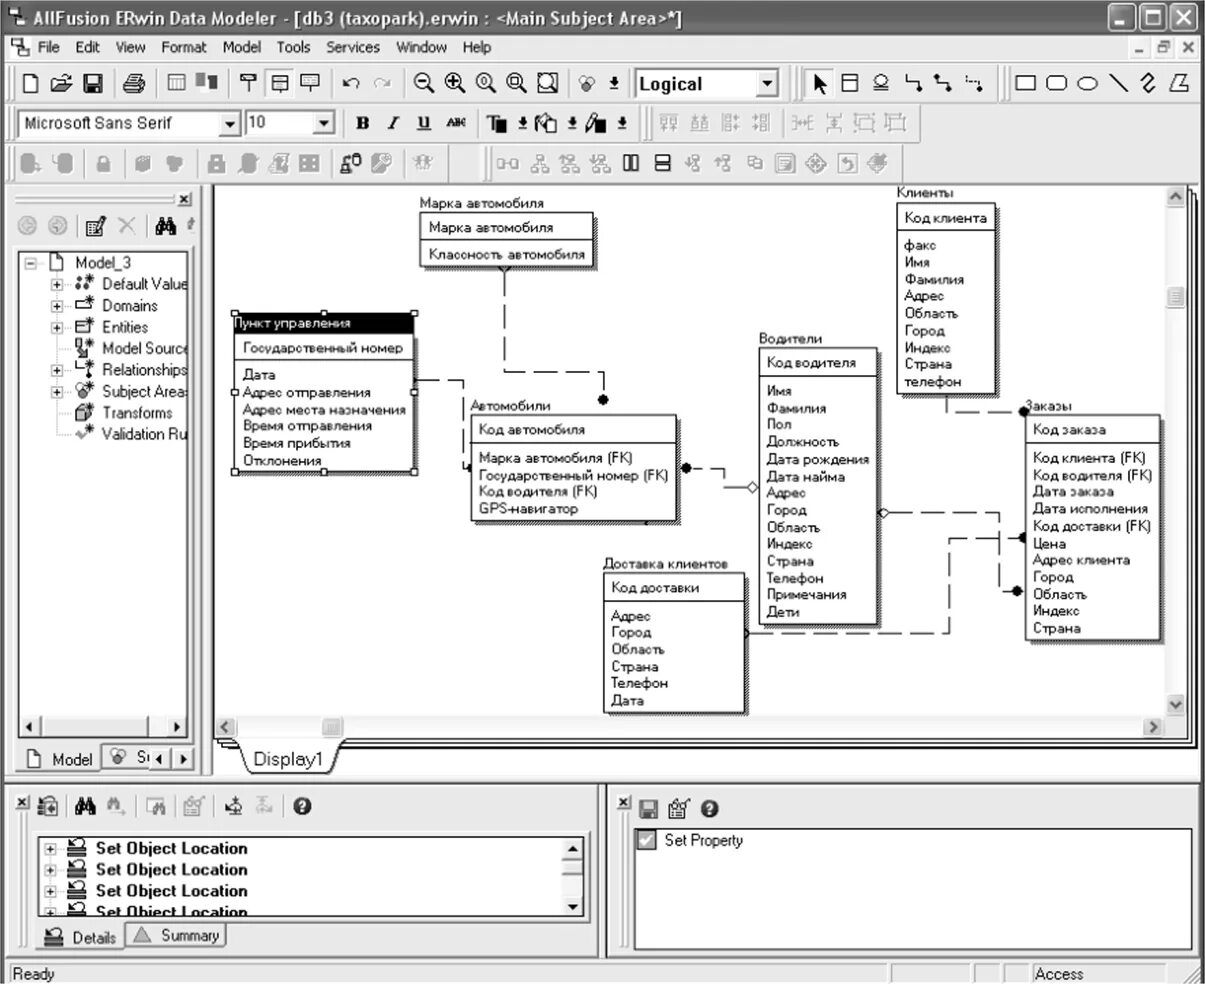The width and height of the screenshot is (1205, 984).
Task: Select the Subtype relationship tool
Action: (x=881, y=84)
